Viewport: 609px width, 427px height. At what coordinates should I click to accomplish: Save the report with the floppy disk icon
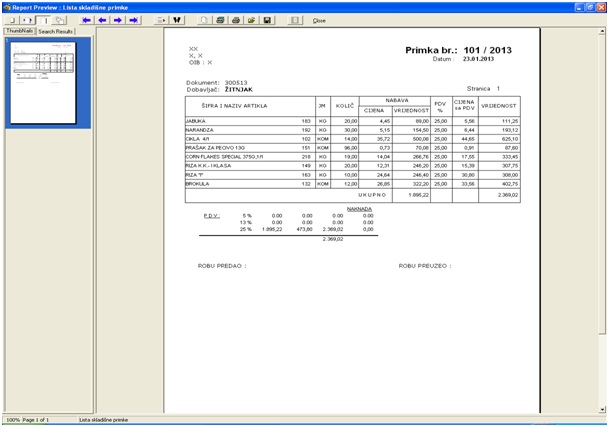click(267, 20)
